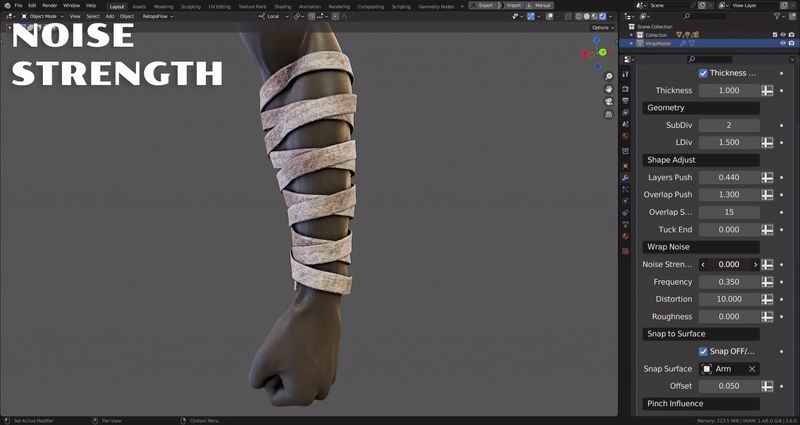Screen dimensions: 800x425
Task: Click the outliner search field
Action: pos(705,16)
